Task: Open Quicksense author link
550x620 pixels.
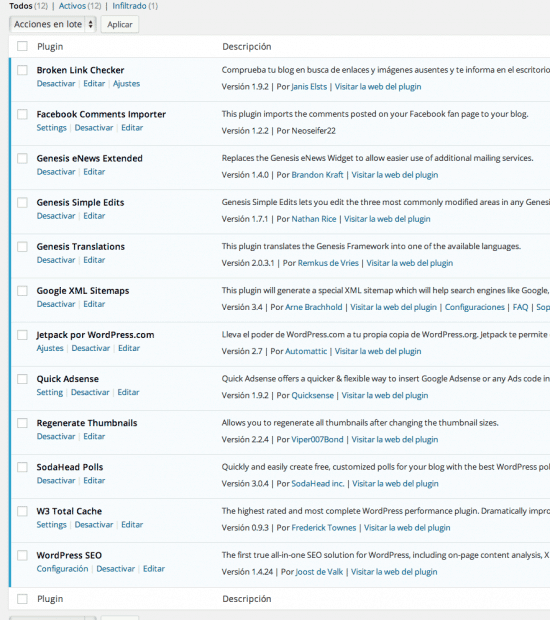Action: tap(312, 395)
